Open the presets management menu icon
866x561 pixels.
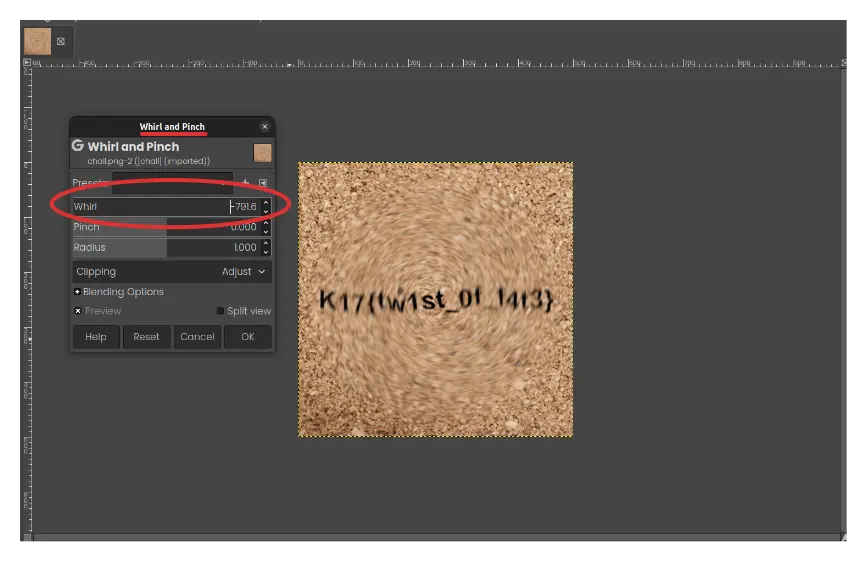263,183
